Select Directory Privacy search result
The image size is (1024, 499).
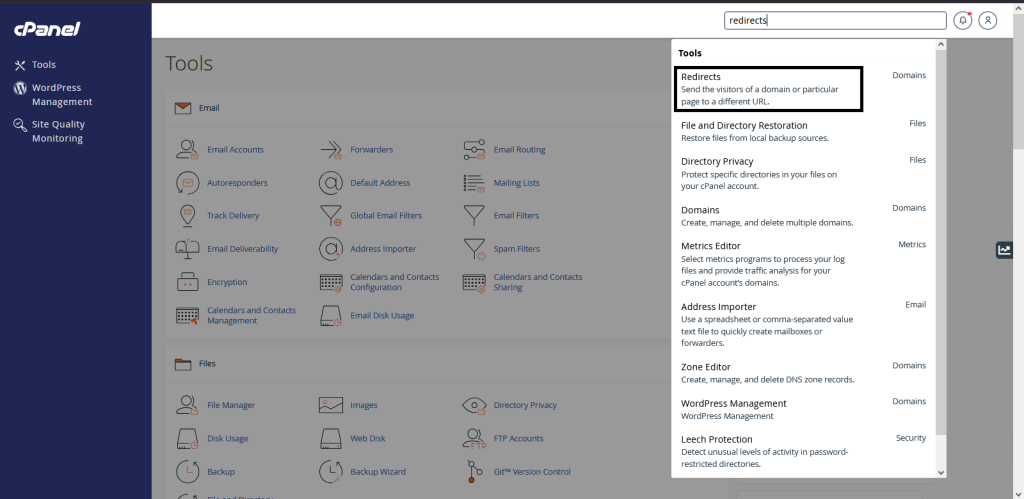(x=803, y=173)
